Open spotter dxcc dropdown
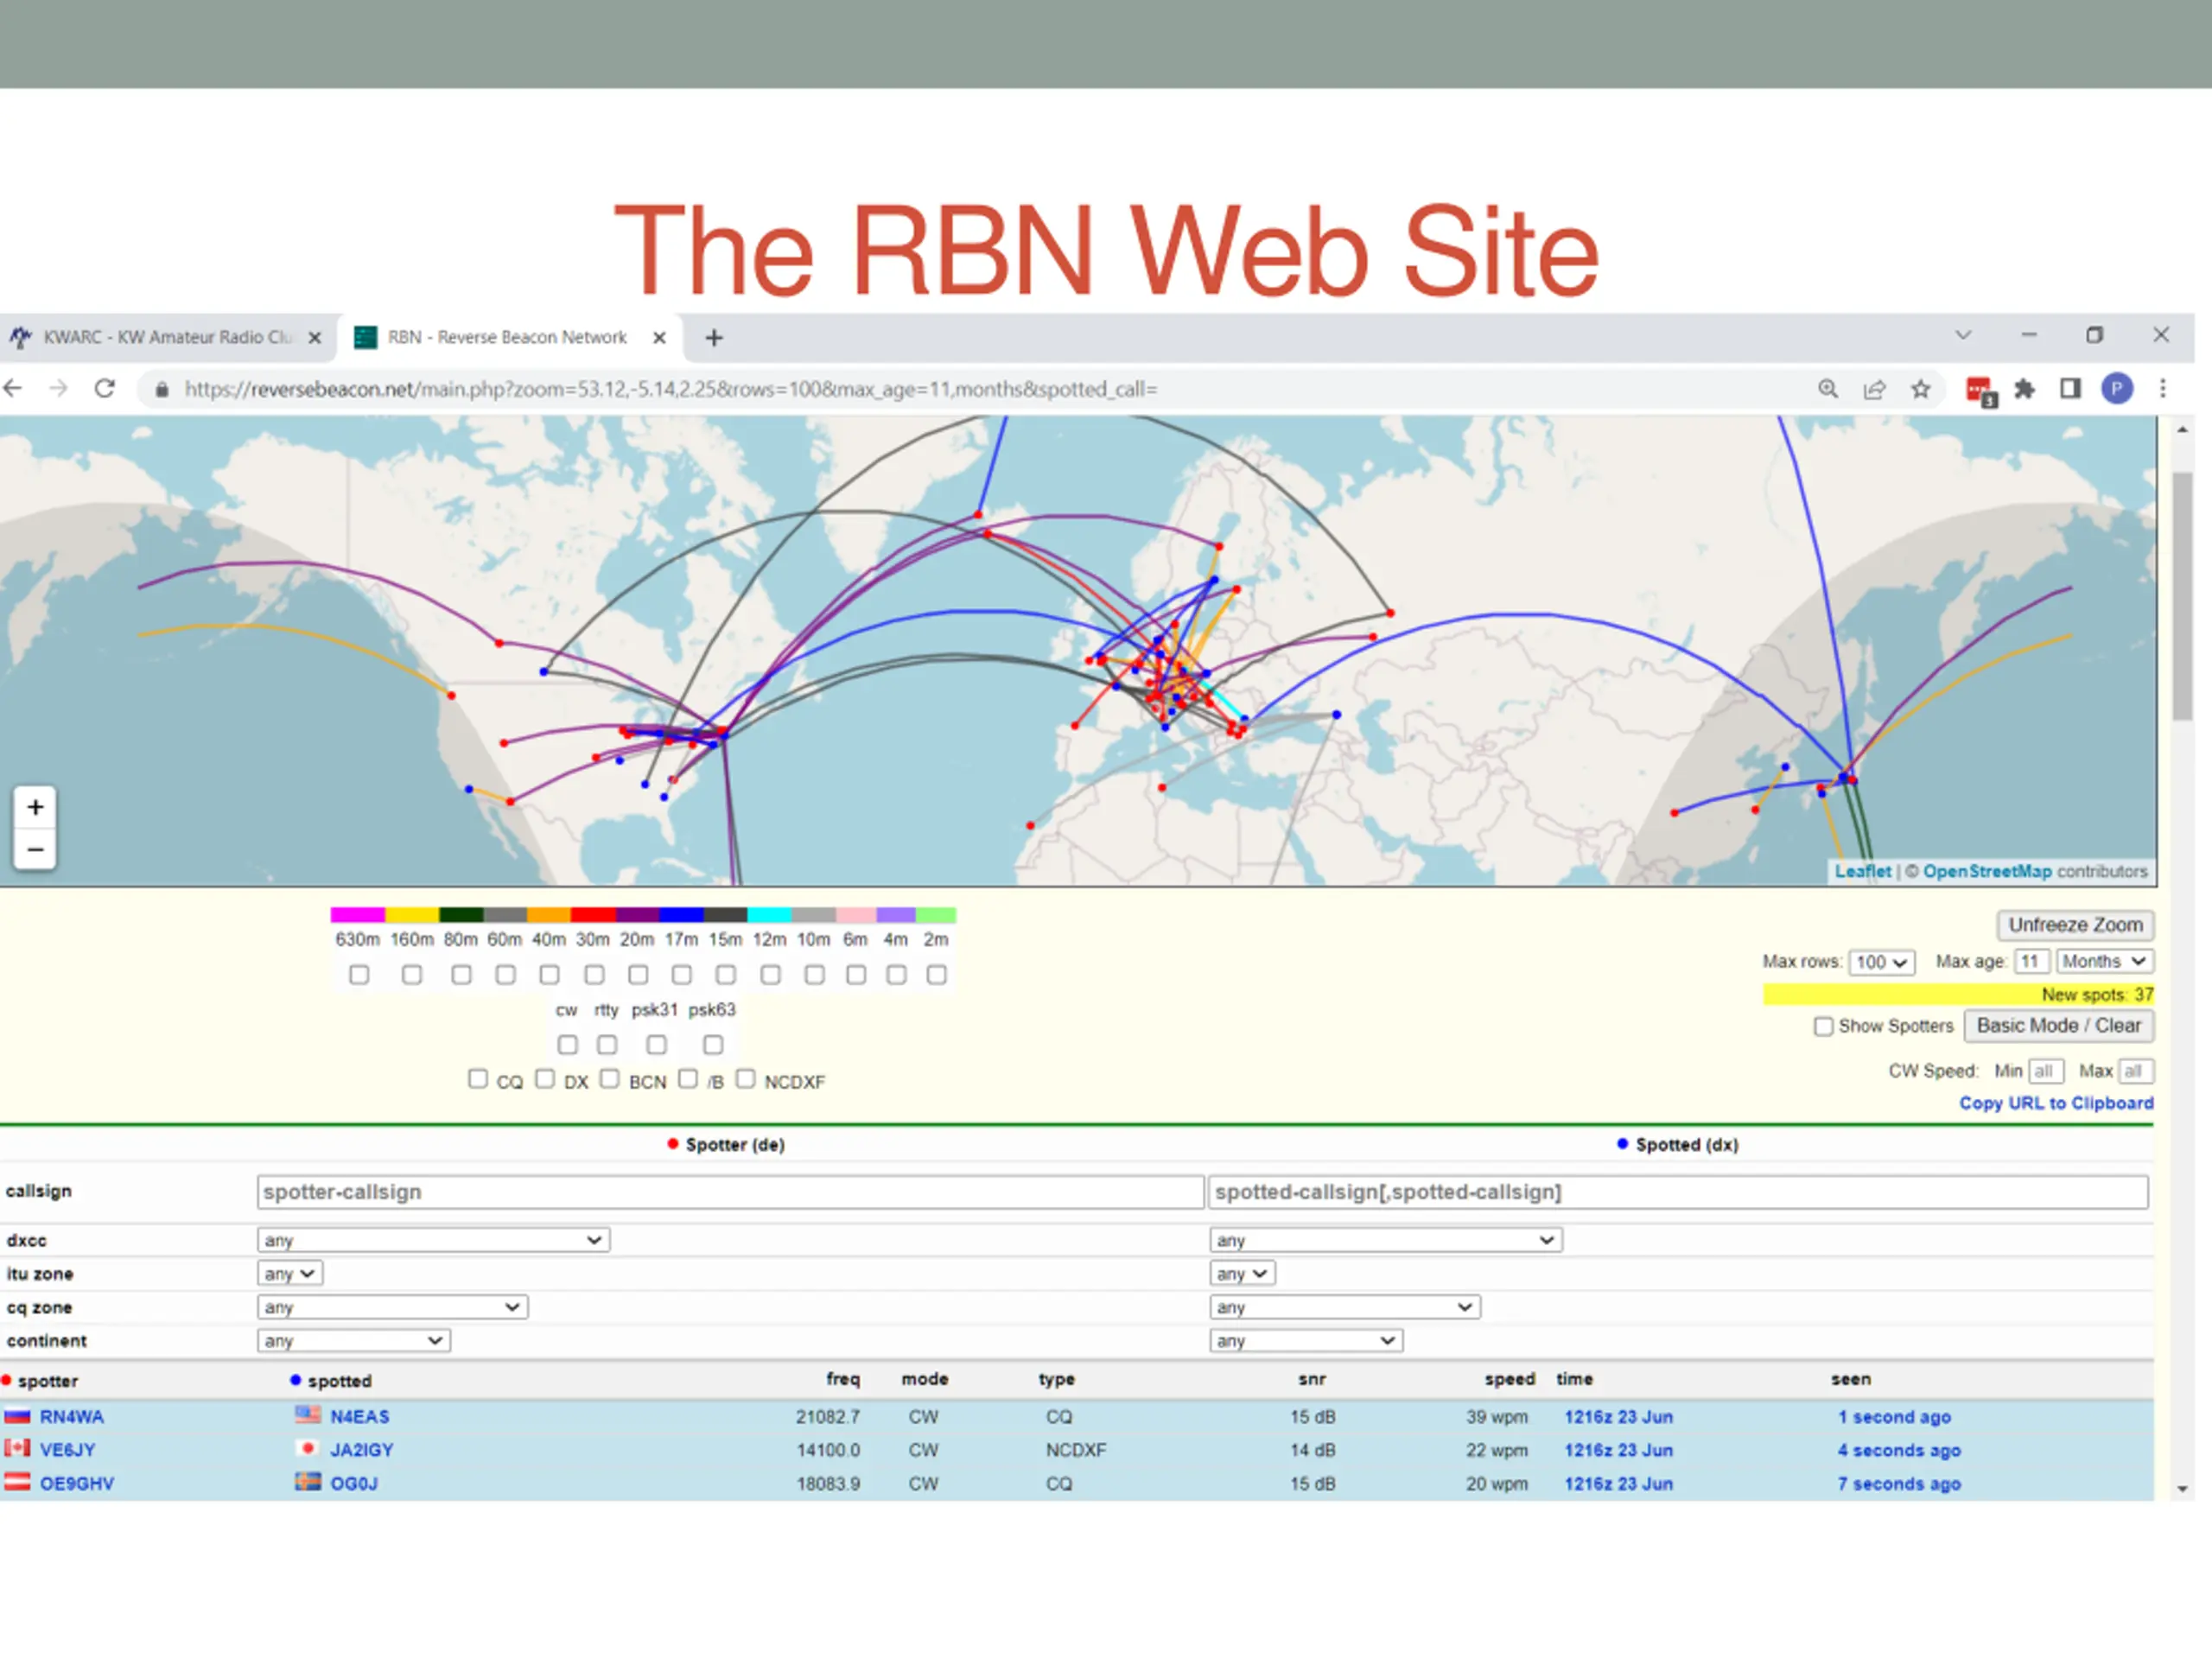Image resolution: width=2212 pixels, height=1659 pixels. coord(433,1240)
